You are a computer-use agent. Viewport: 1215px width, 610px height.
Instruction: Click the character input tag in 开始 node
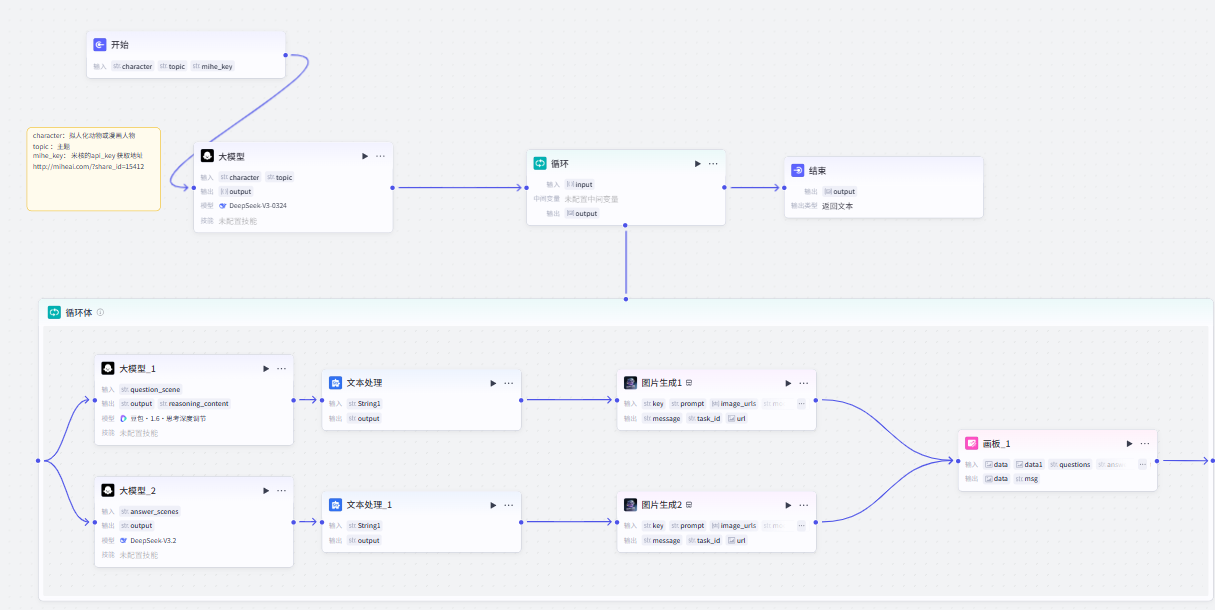point(132,67)
